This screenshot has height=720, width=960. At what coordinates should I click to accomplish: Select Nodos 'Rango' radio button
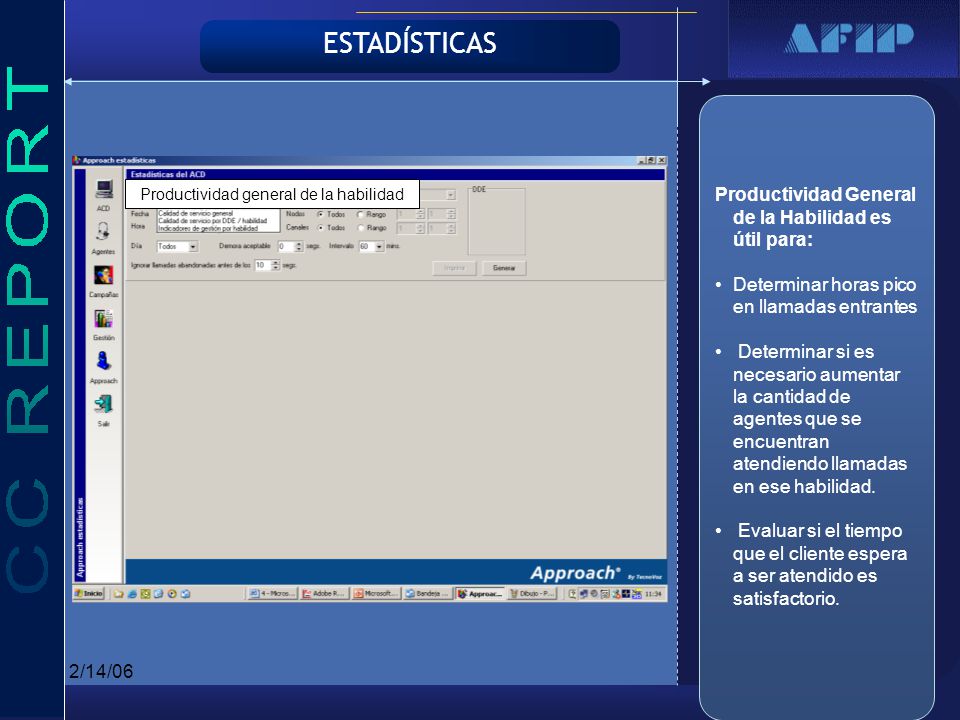click(x=361, y=214)
